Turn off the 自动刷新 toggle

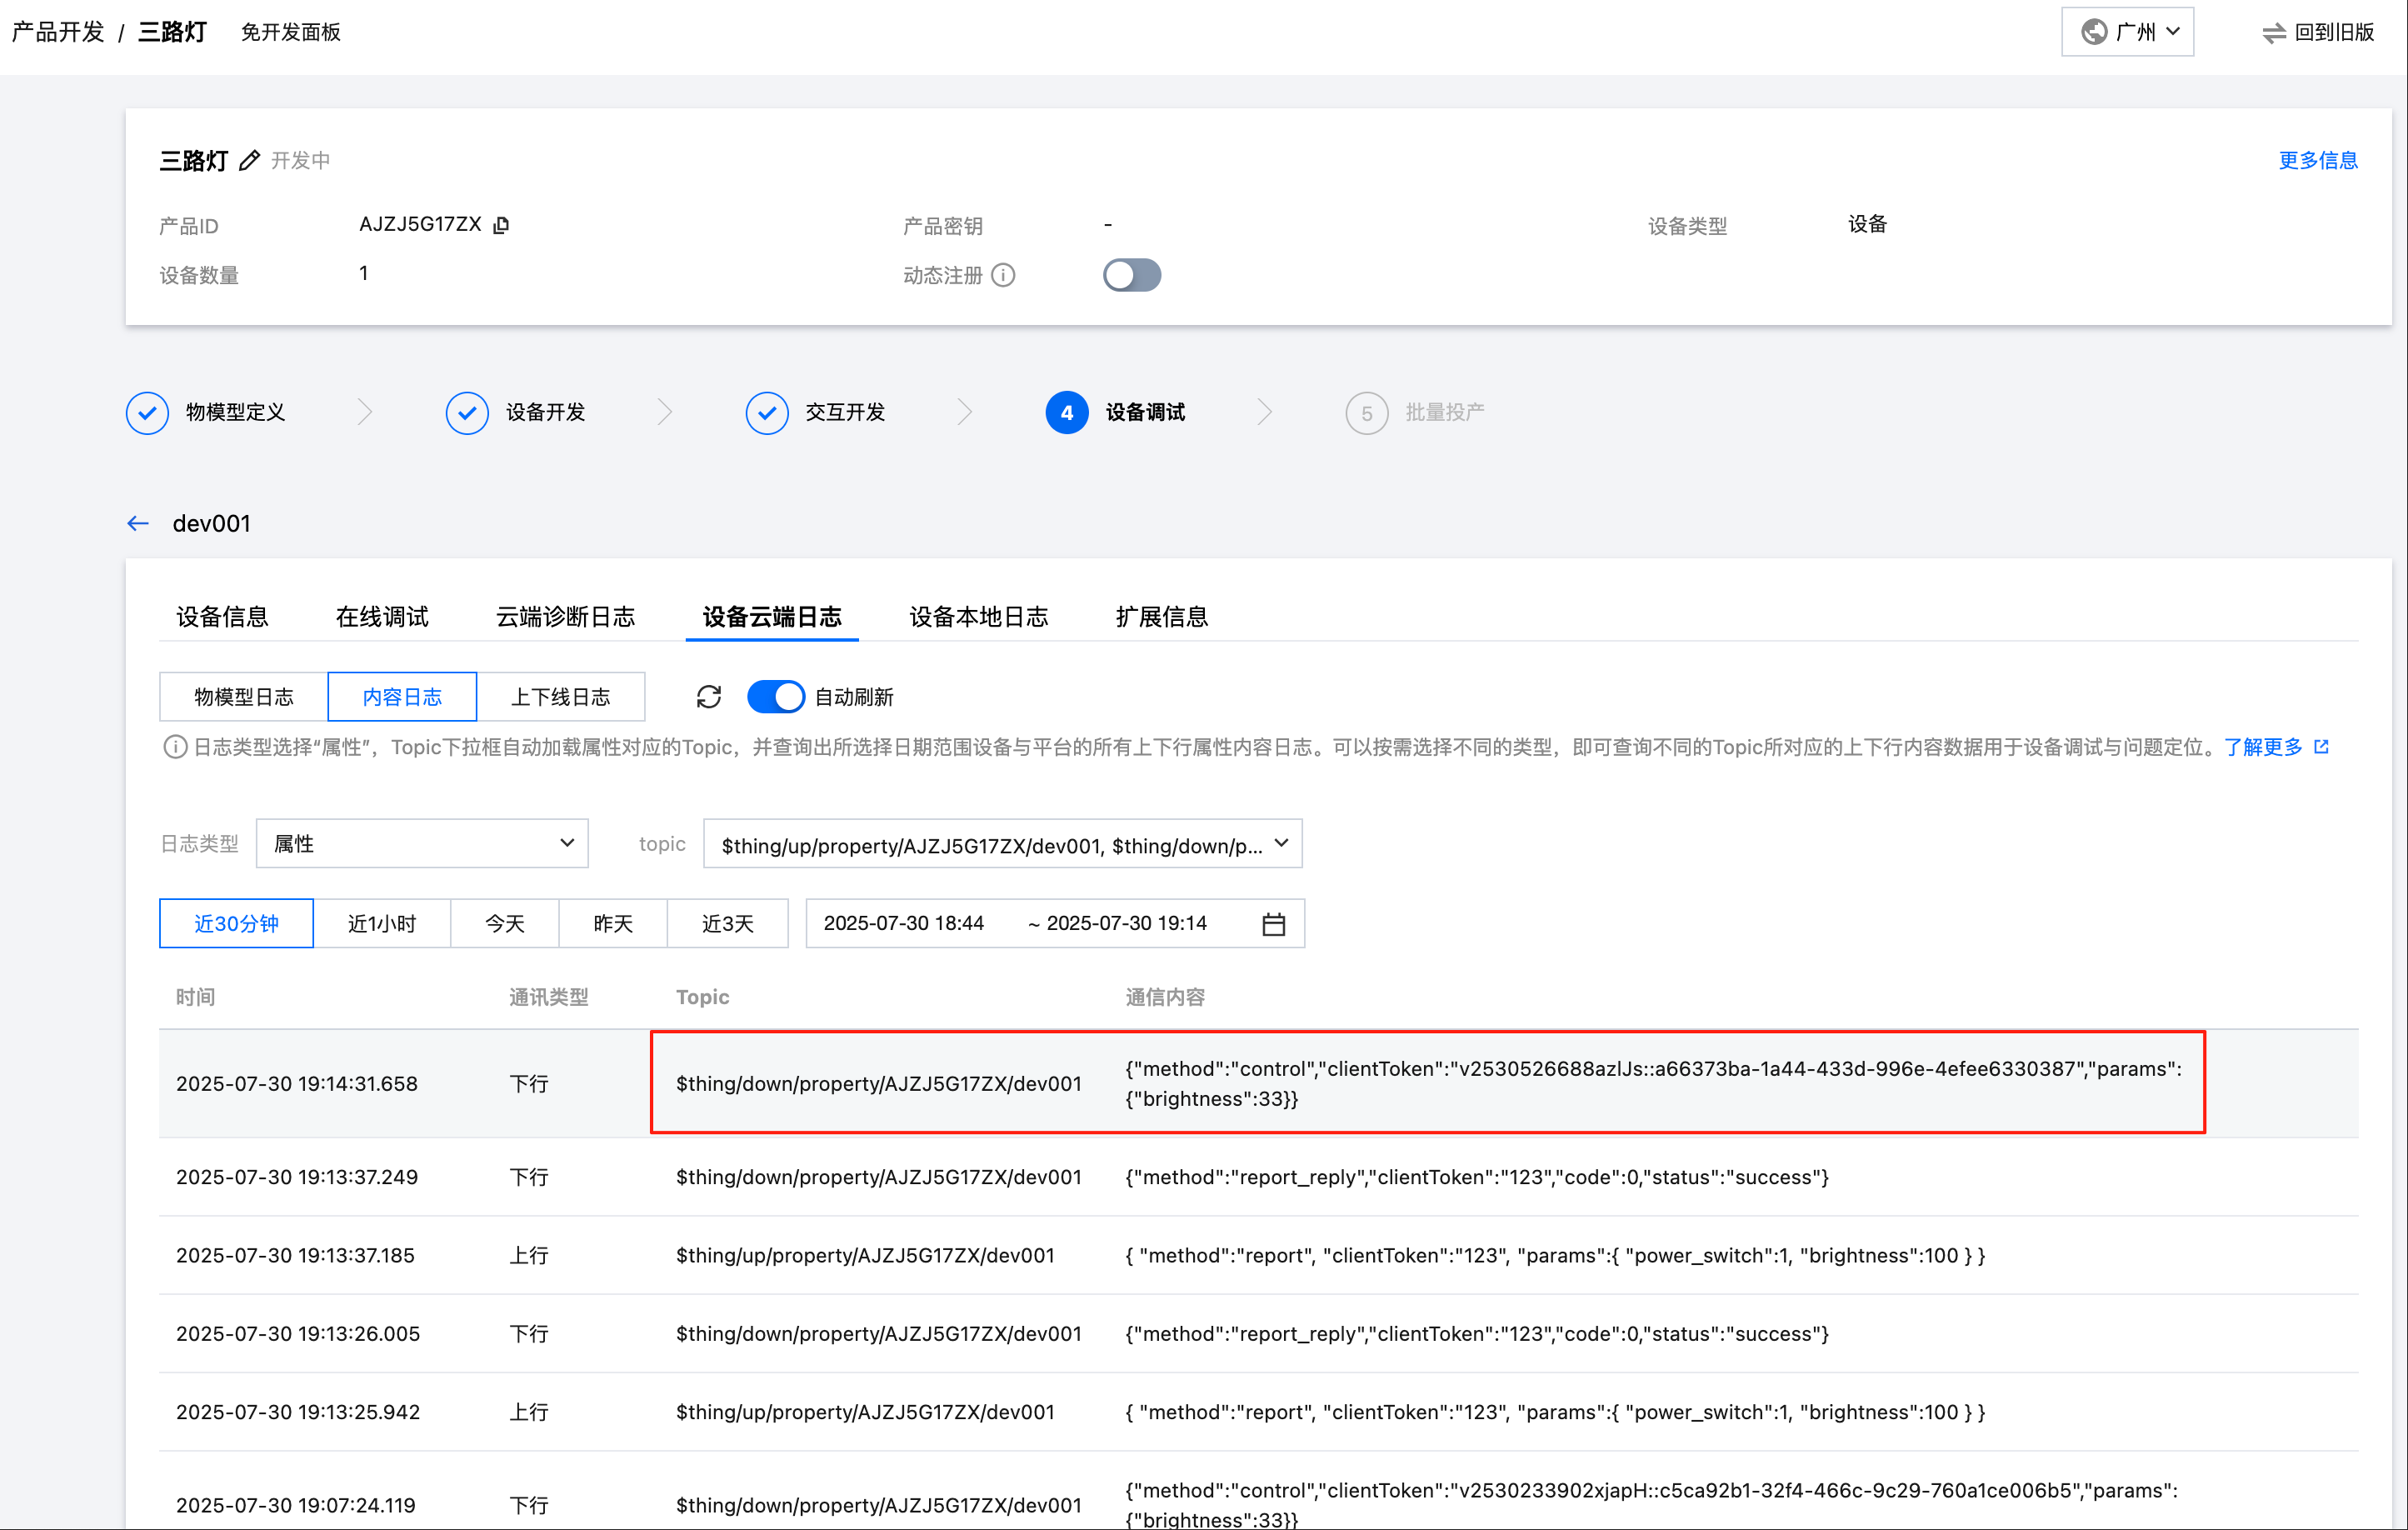[x=776, y=697]
